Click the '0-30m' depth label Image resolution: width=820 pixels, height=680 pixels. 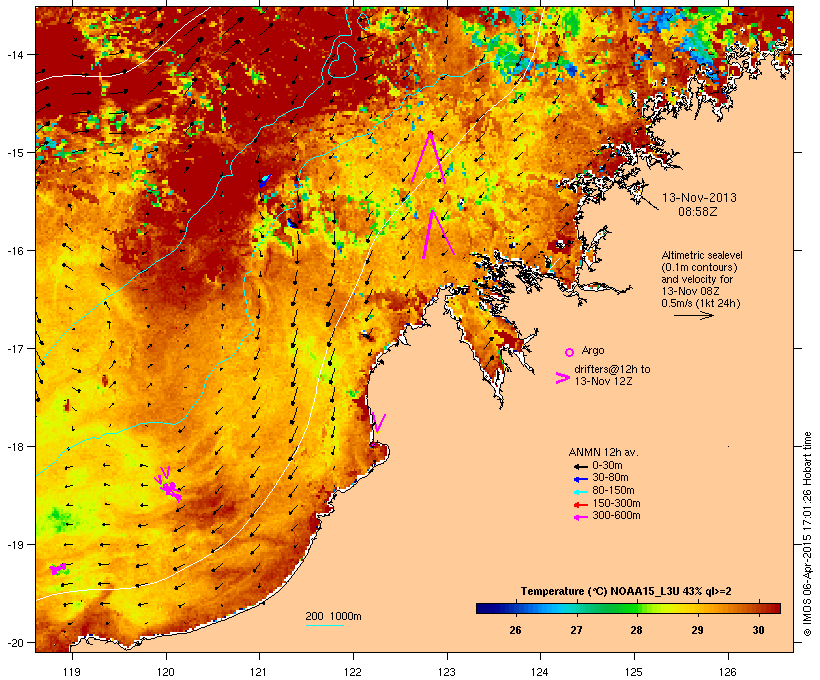click(607, 466)
